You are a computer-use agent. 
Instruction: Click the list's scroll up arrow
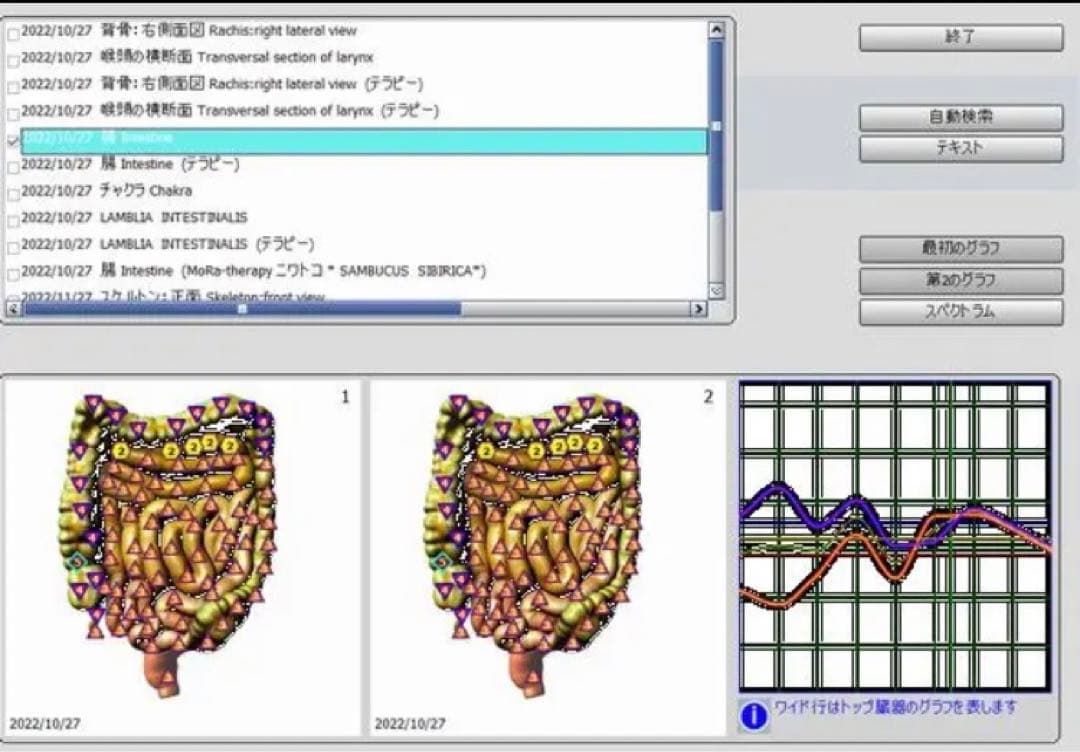tap(716, 30)
